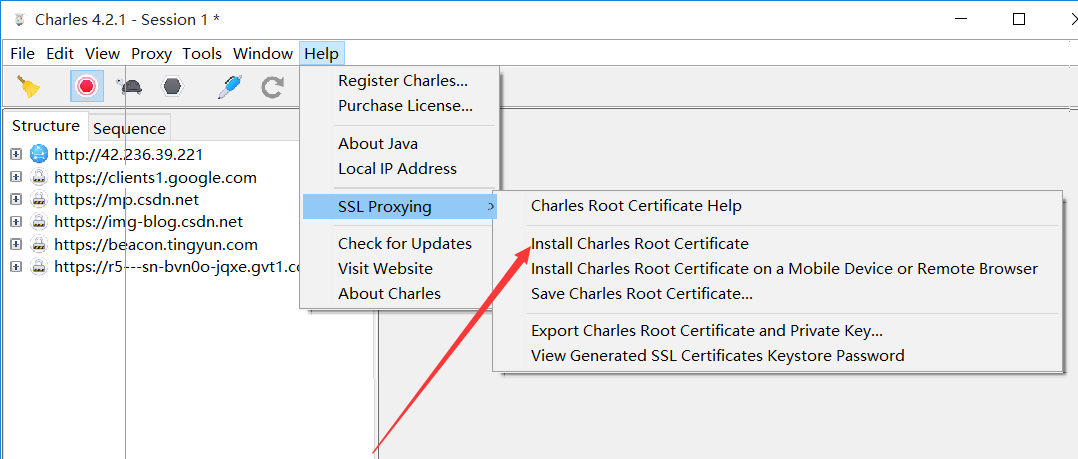1078x459 pixels.
Task: Click the blue pen Compose icon
Action: point(230,87)
